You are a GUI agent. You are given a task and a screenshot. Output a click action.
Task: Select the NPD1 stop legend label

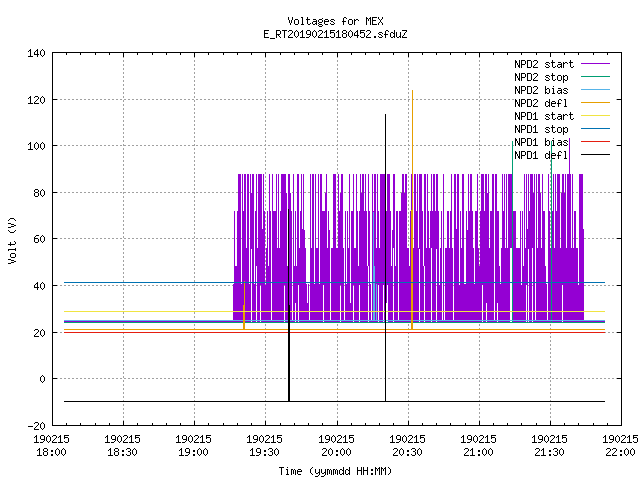[x=541, y=129]
